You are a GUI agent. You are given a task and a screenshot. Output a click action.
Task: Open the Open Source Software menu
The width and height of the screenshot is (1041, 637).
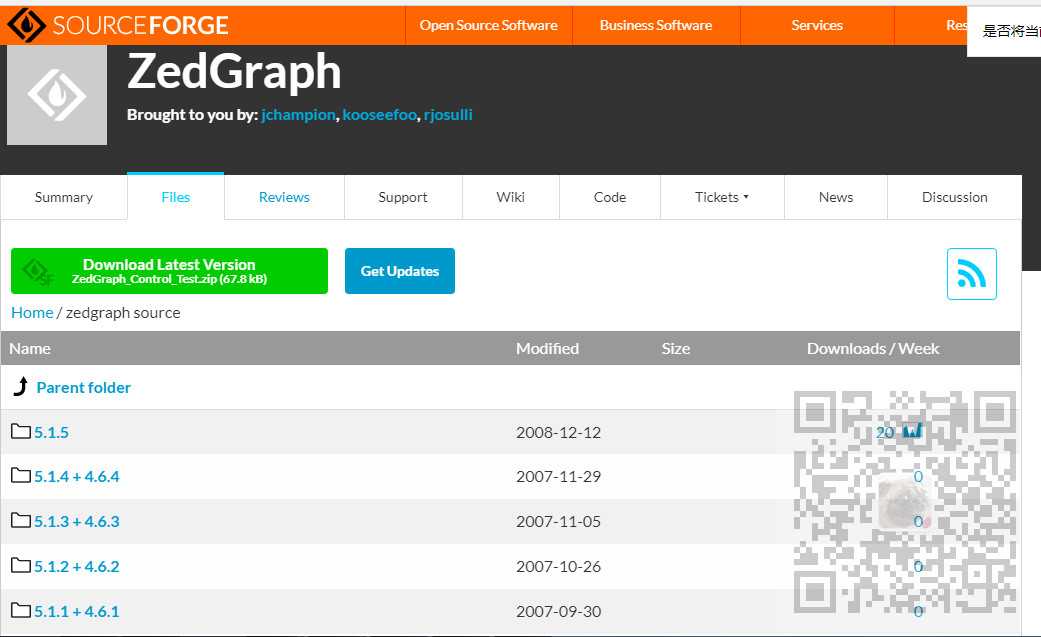[x=489, y=25]
